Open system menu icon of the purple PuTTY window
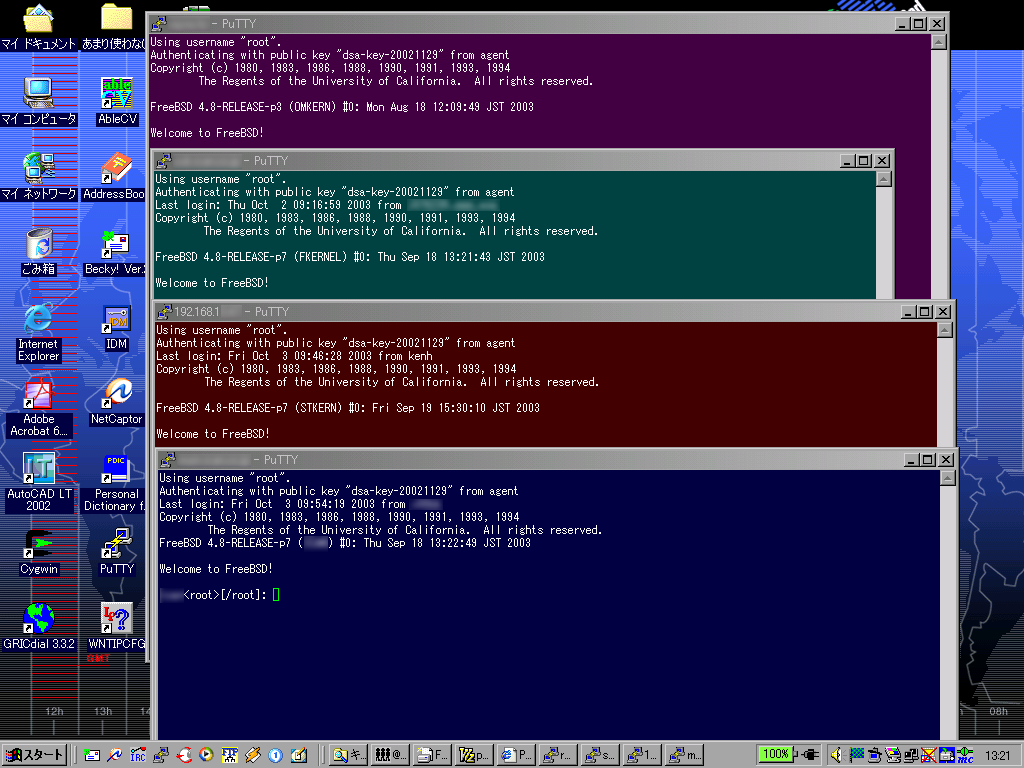The width and height of the screenshot is (1024, 768). (159, 24)
